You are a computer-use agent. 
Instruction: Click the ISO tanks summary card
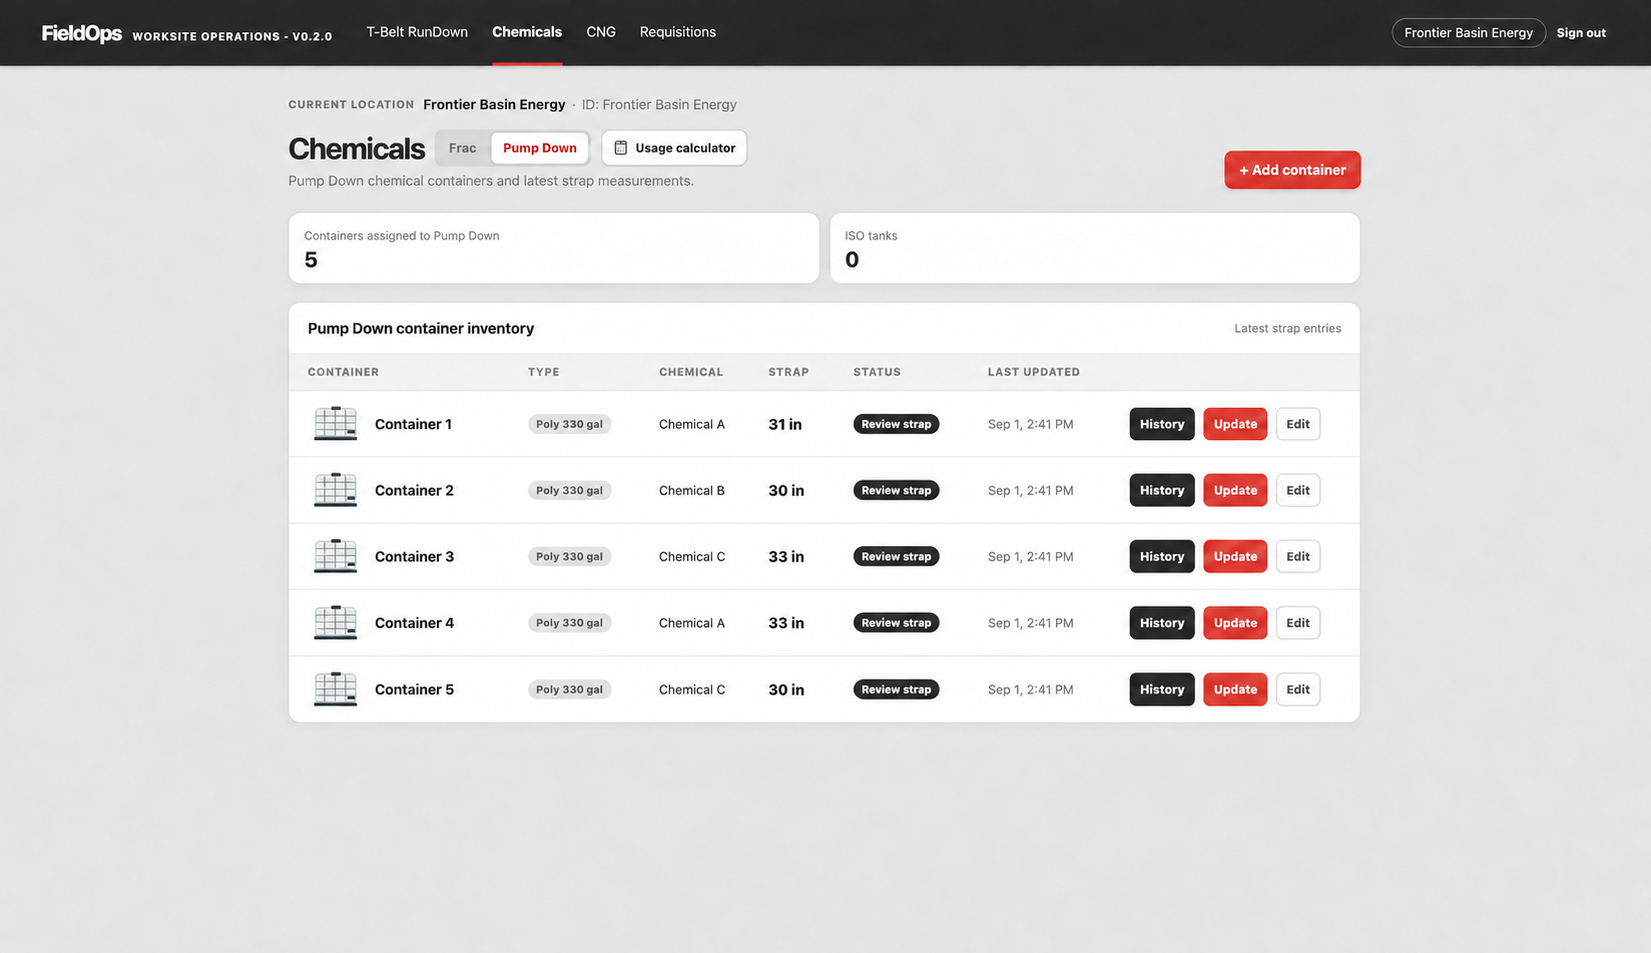(x=1095, y=248)
